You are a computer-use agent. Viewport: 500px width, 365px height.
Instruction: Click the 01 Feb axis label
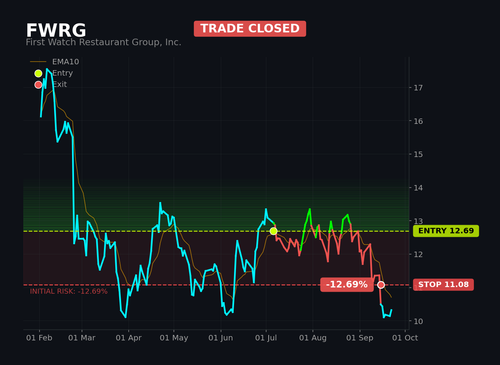tap(39, 338)
